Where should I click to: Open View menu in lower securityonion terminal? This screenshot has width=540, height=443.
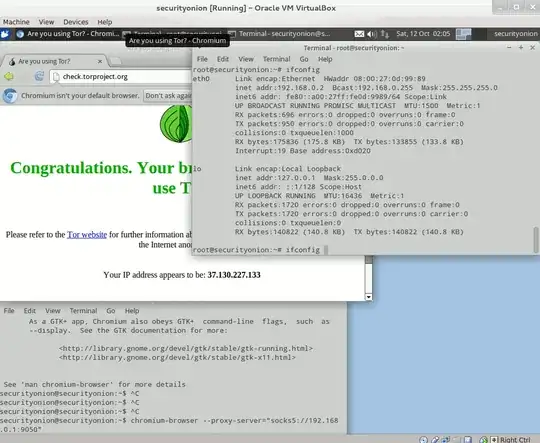click(53, 311)
